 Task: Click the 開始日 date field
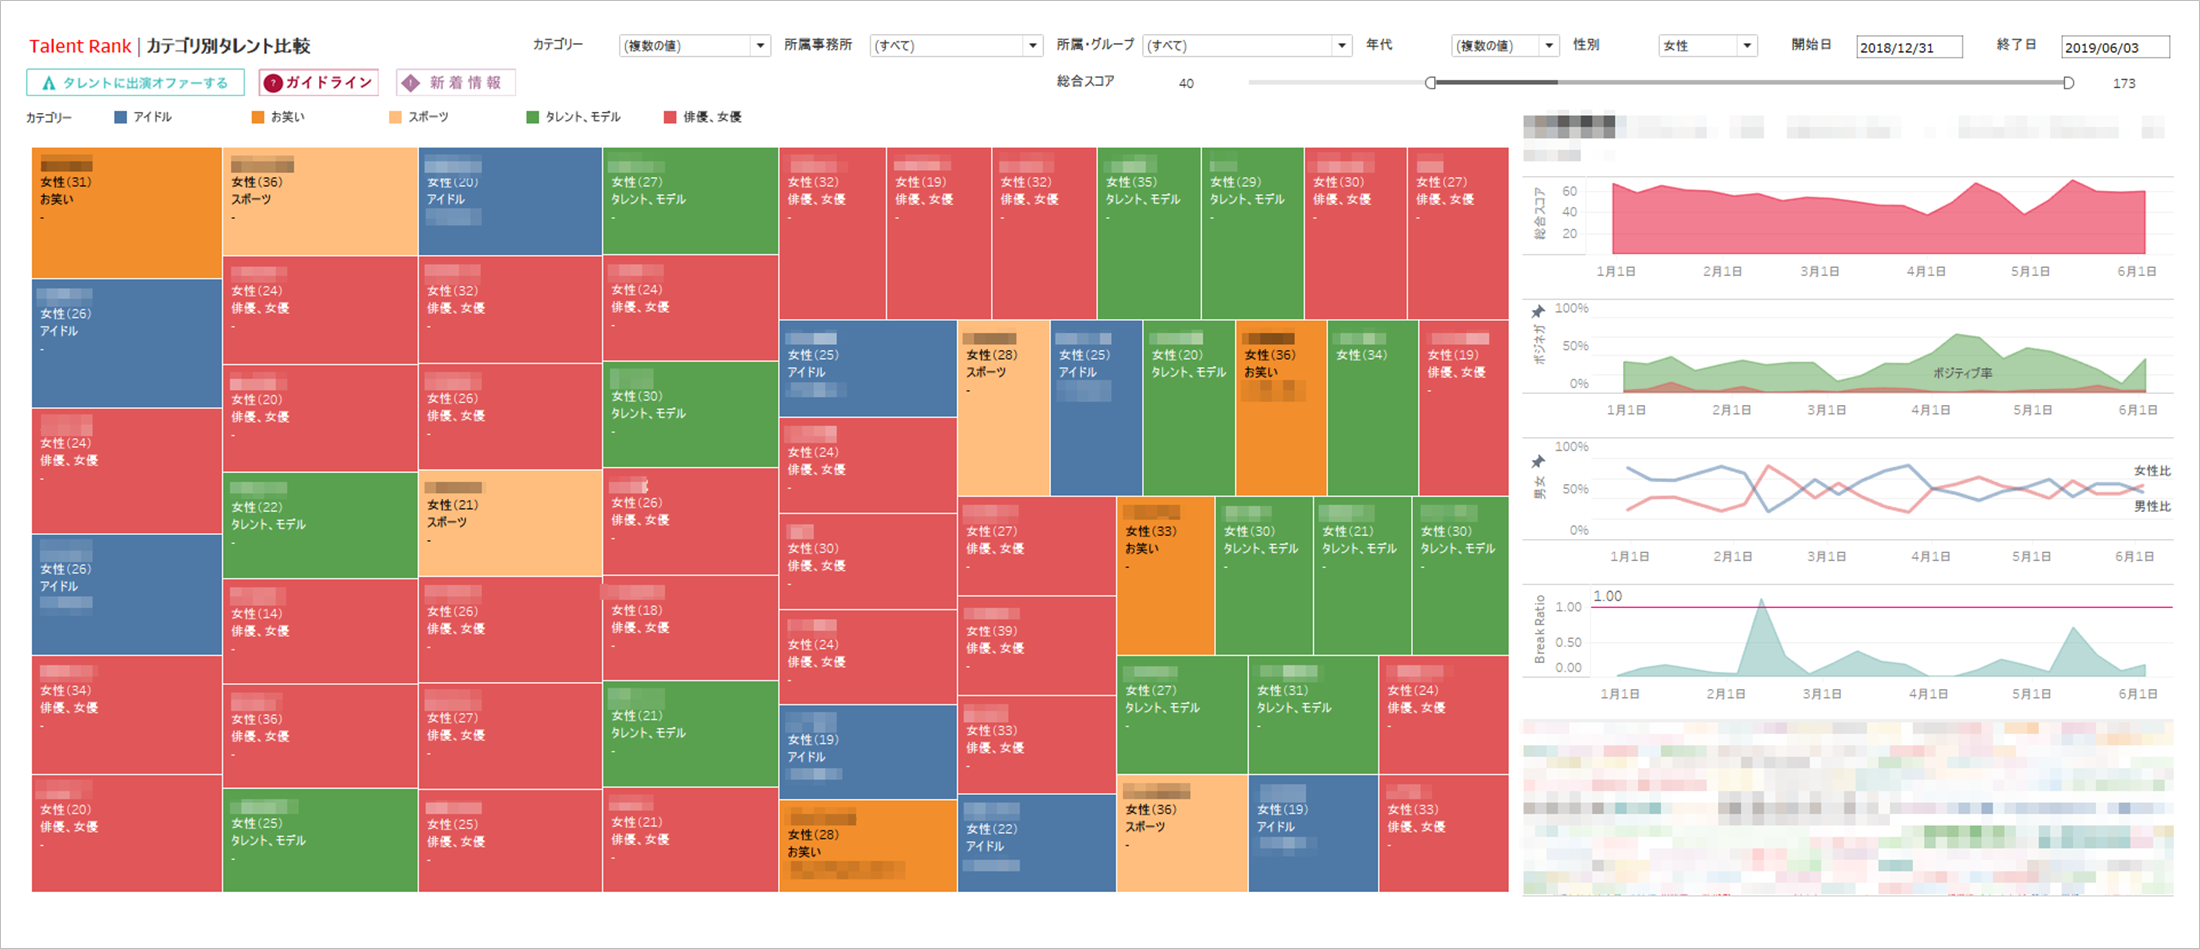pyautogui.click(x=1908, y=47)
